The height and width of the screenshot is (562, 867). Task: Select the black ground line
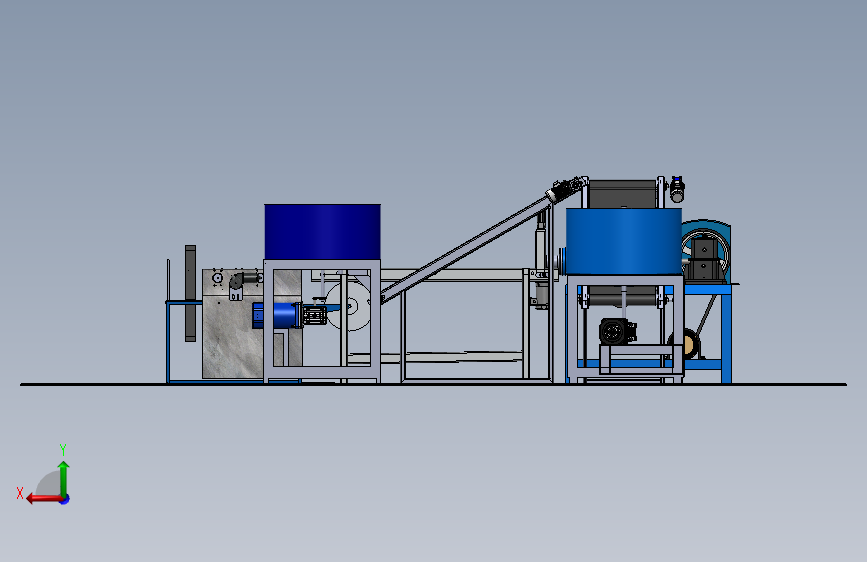coord(434,384)
